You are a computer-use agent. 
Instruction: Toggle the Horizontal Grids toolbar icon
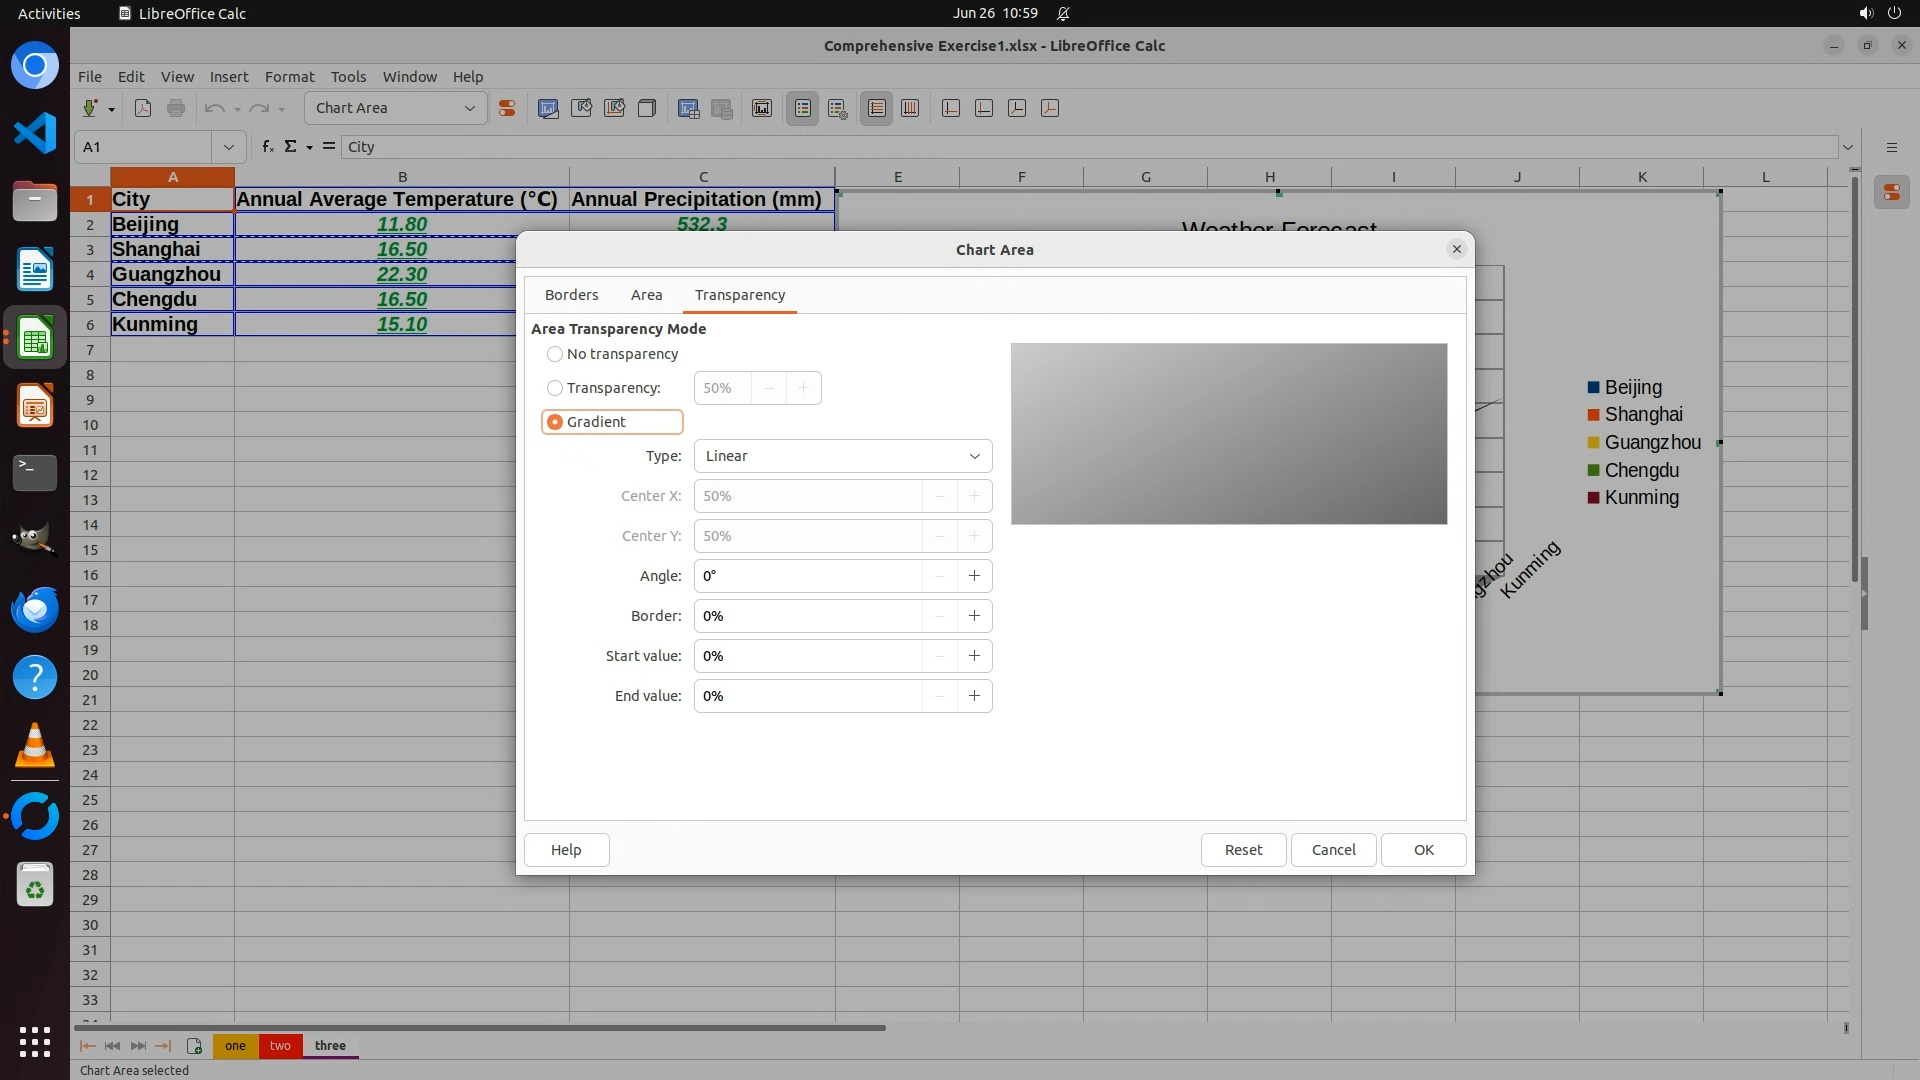pyautogui.click(x=877, y=108)
